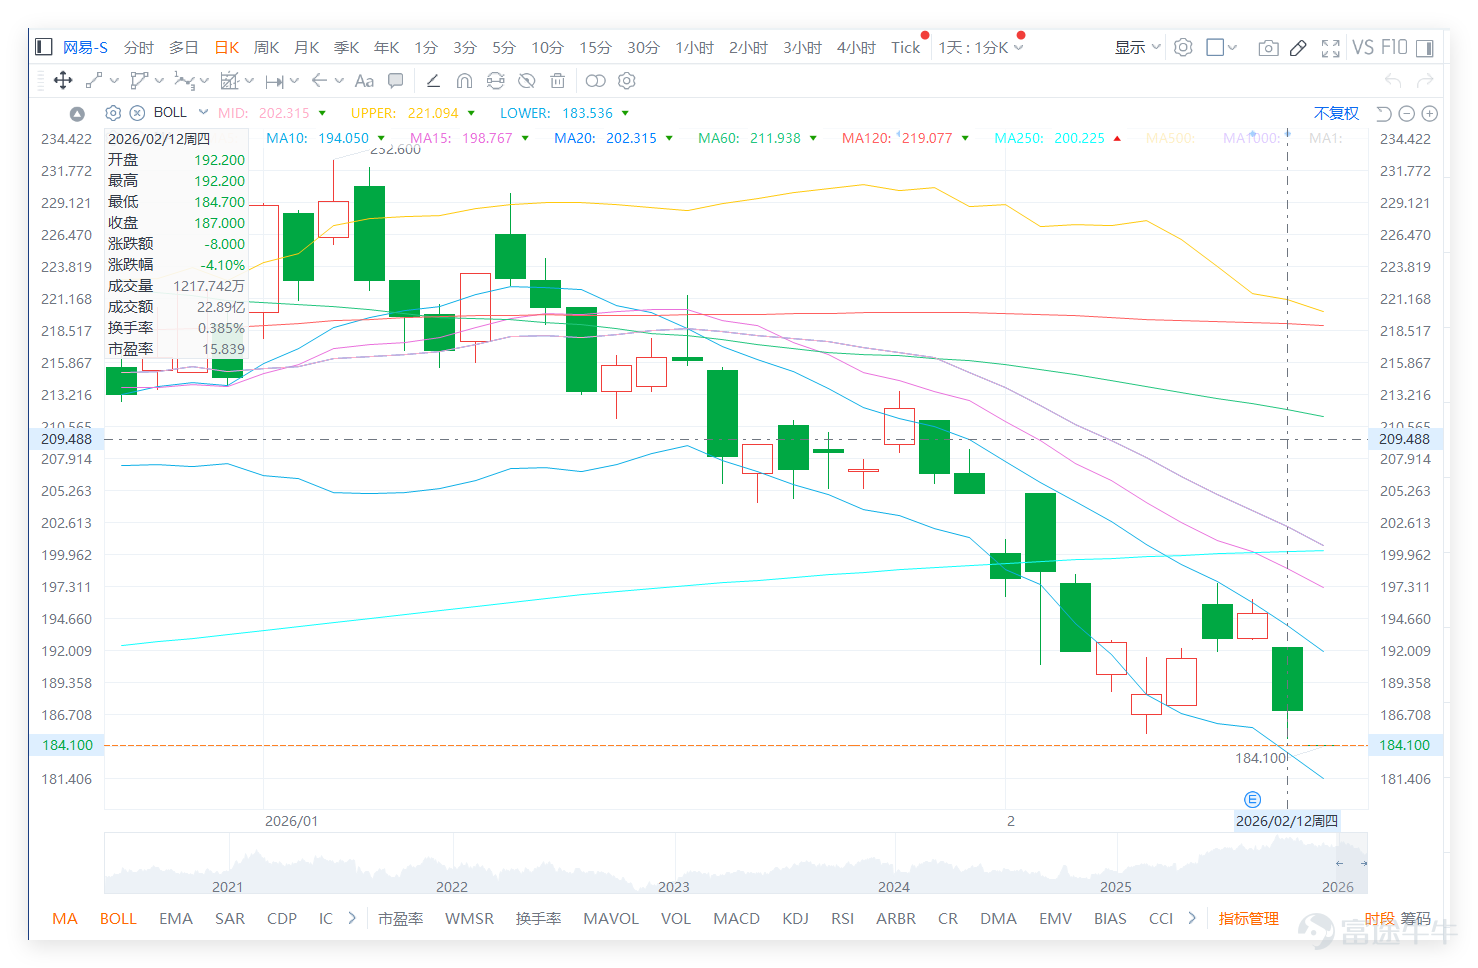This screenshot has height=968, width=1478.
Task: Select the MACD indicator
Action: point(736,918)
